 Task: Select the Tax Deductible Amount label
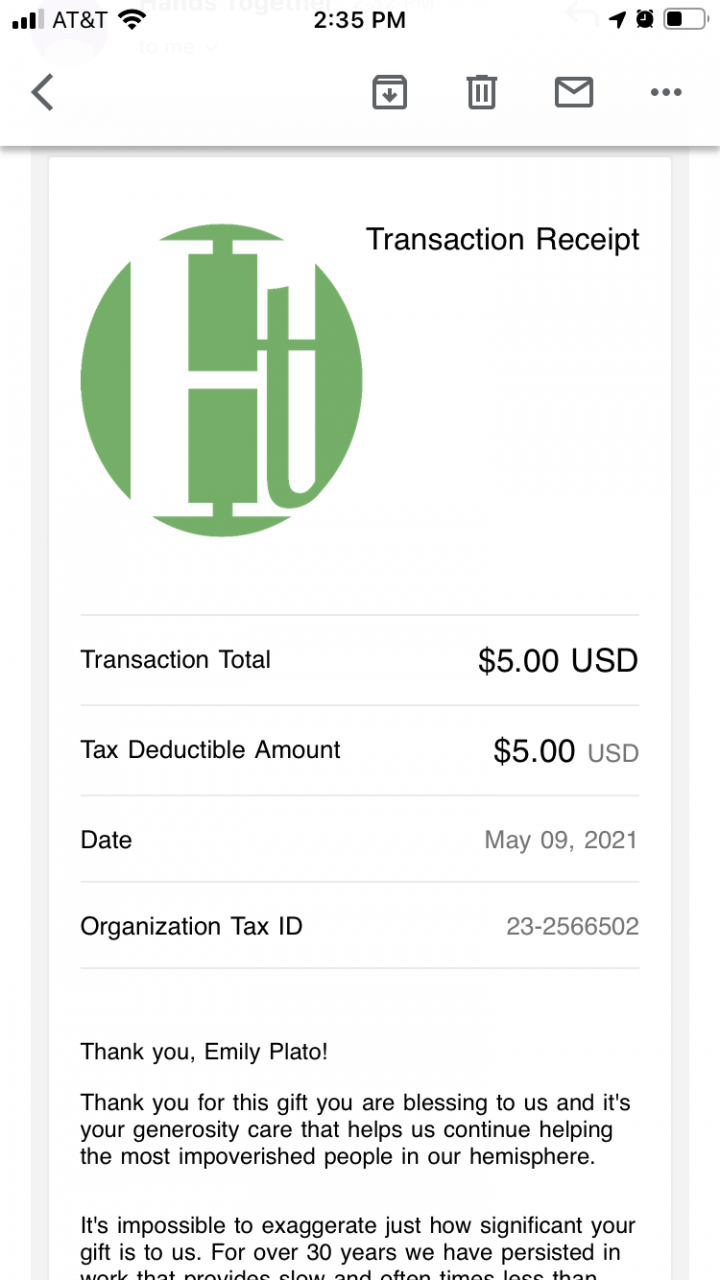pos(210,750)
